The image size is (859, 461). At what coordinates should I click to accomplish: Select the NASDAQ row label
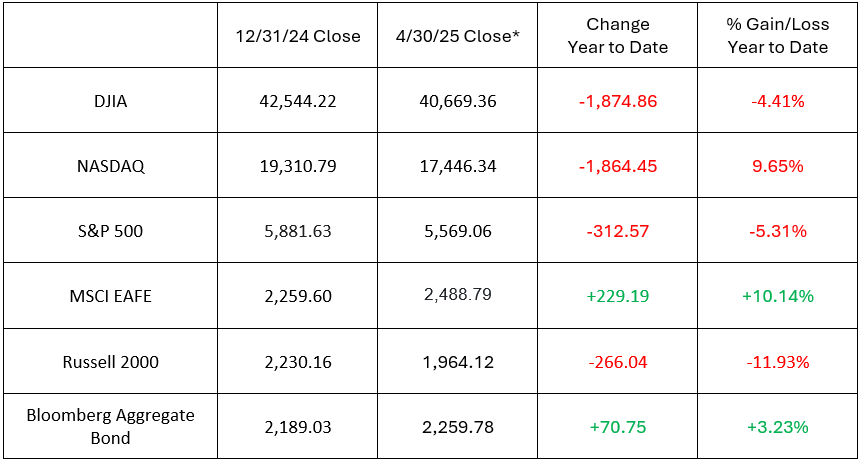pos(110,166)
